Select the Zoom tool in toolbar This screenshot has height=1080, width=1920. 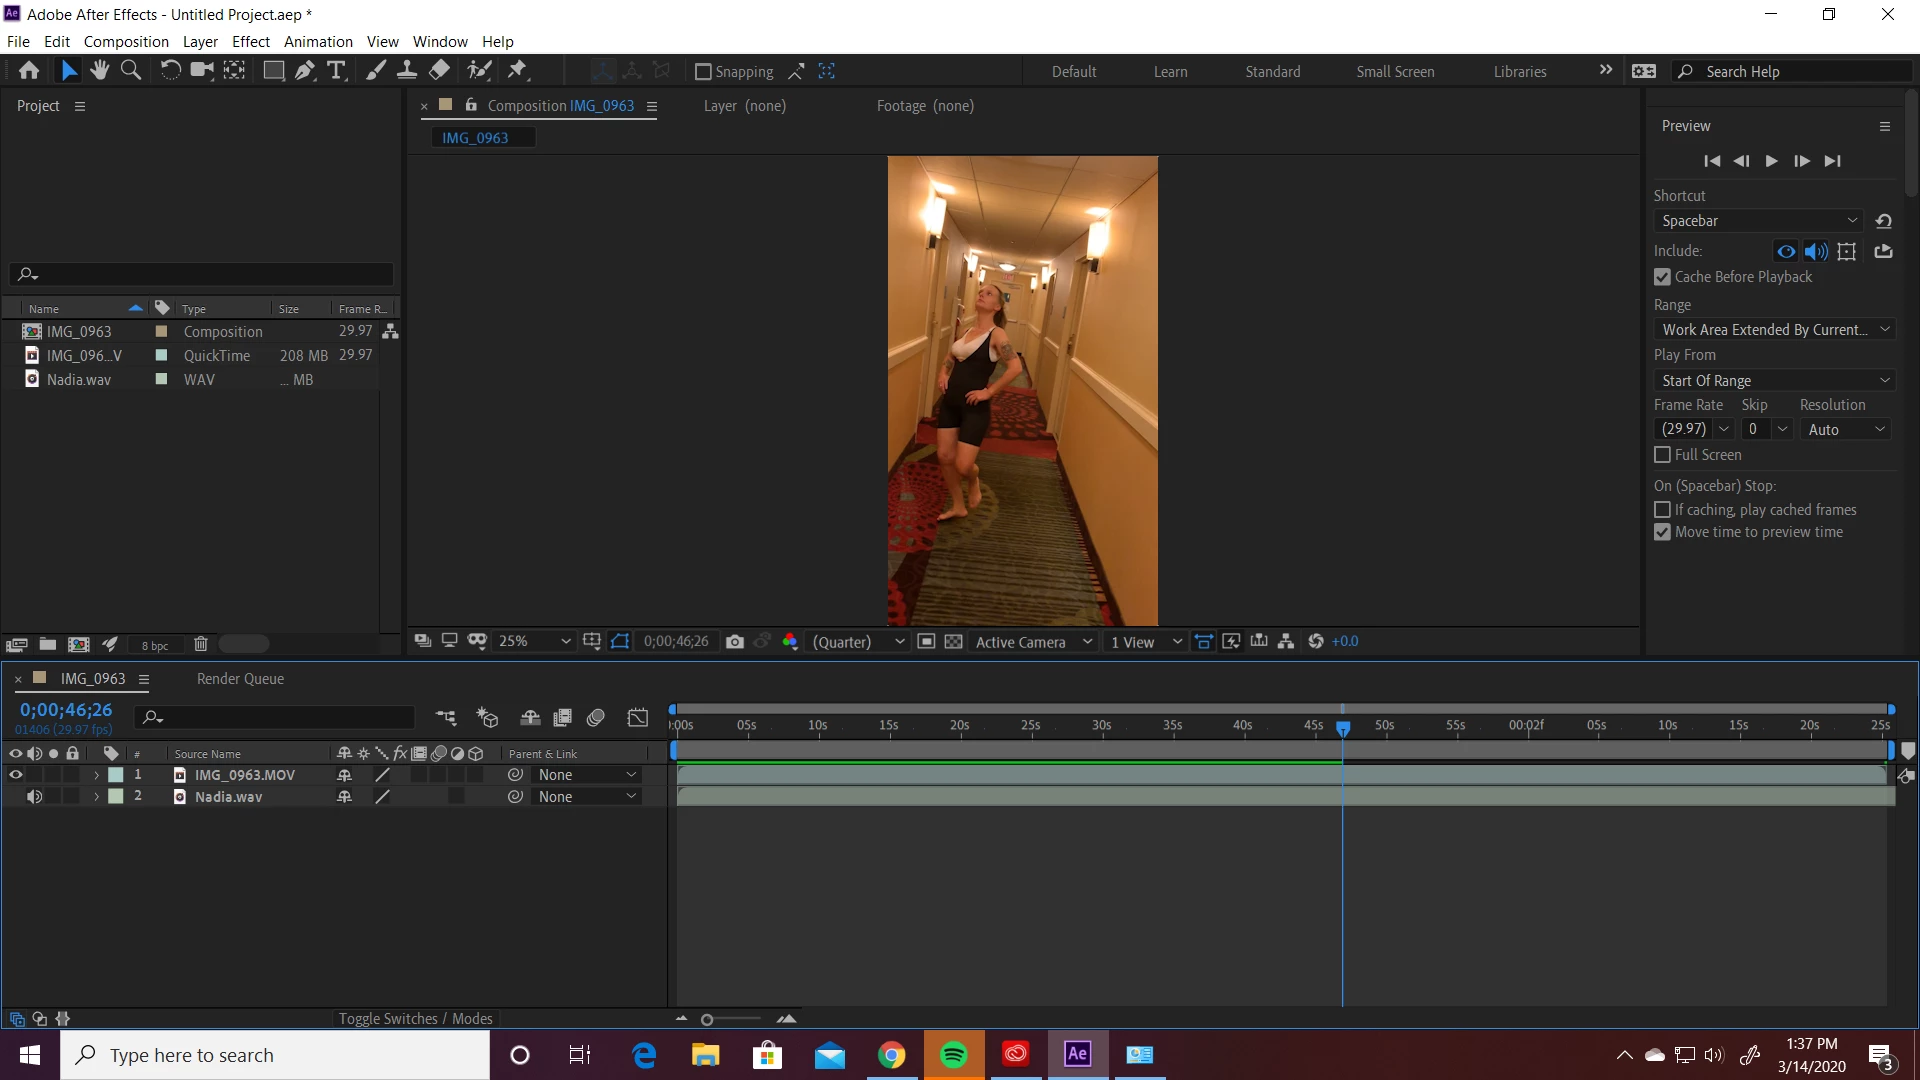click(x=131, y=70)
